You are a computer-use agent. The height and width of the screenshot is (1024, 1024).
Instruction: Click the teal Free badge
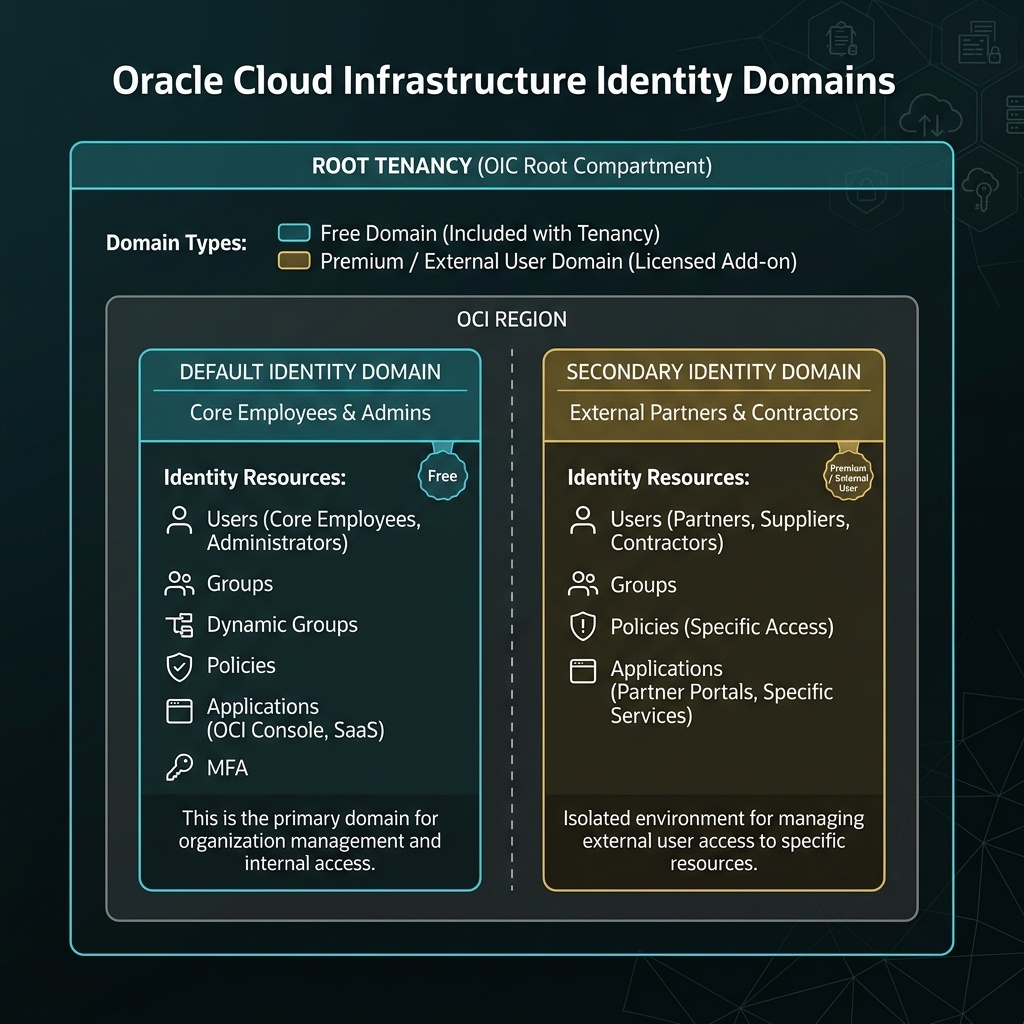(x=443, y=475)
